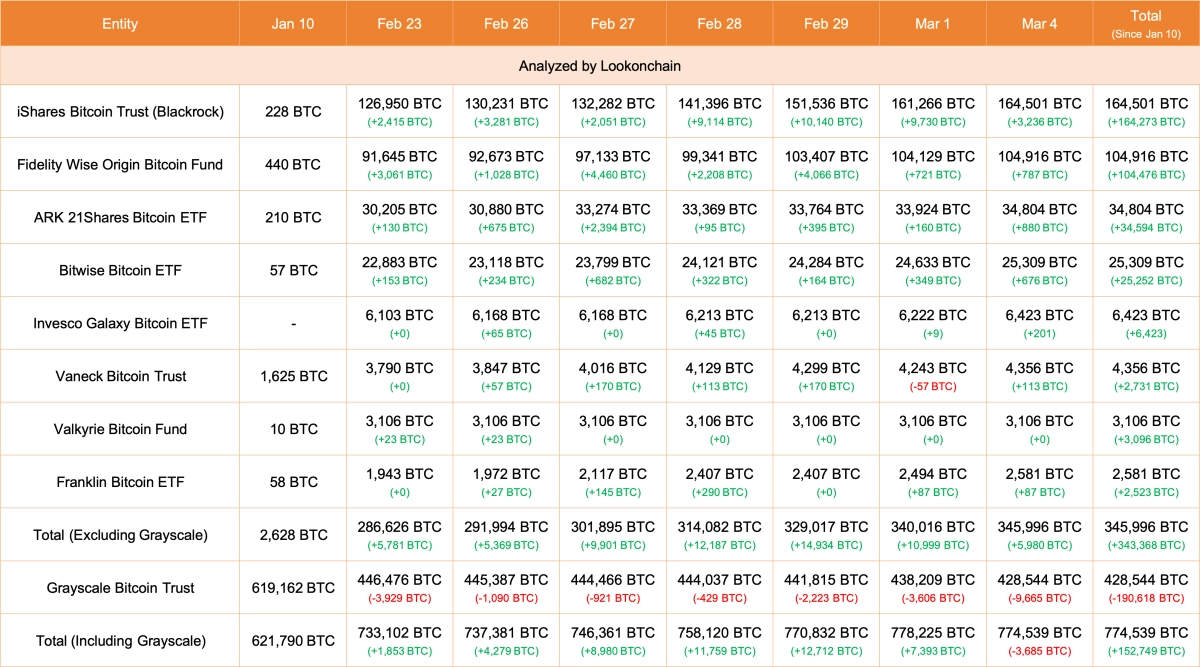
Task: Click the 4,016 BTC cell
Action: tap(613, 376)
